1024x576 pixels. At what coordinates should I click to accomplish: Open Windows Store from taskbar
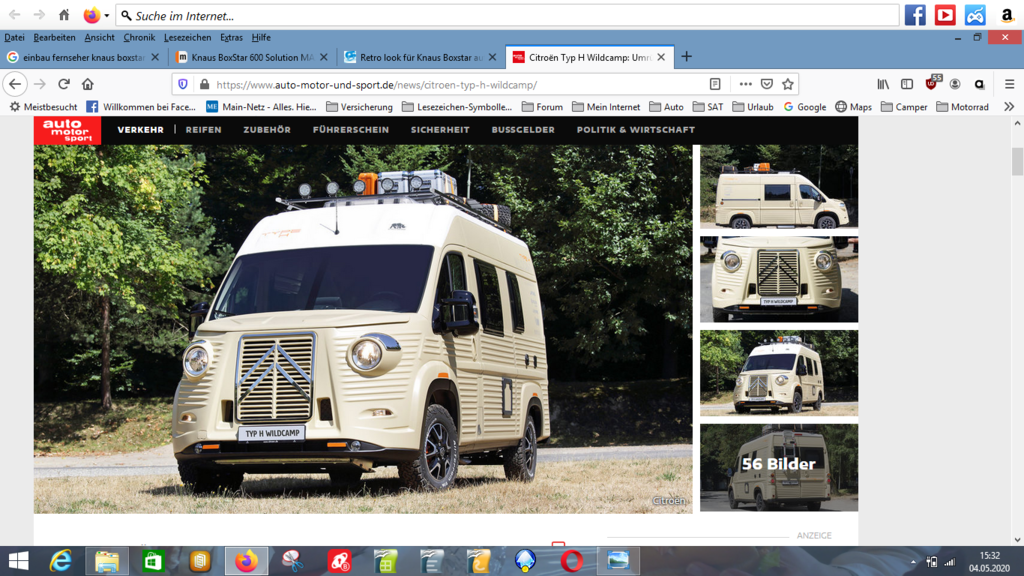[x=153, y=561]
